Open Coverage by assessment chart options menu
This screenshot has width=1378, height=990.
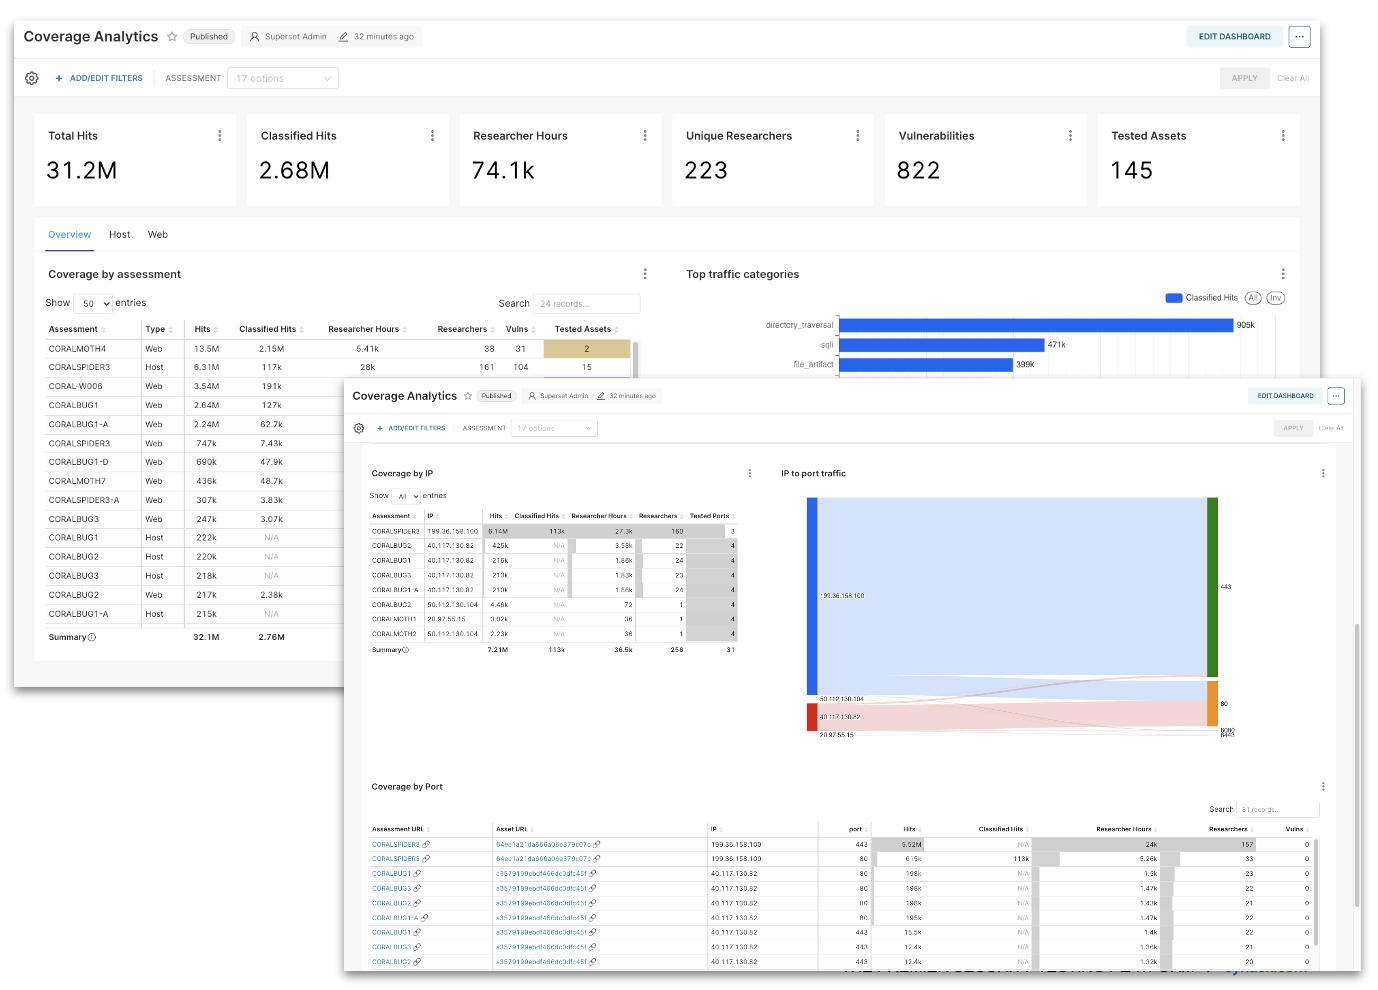[645, 274]
